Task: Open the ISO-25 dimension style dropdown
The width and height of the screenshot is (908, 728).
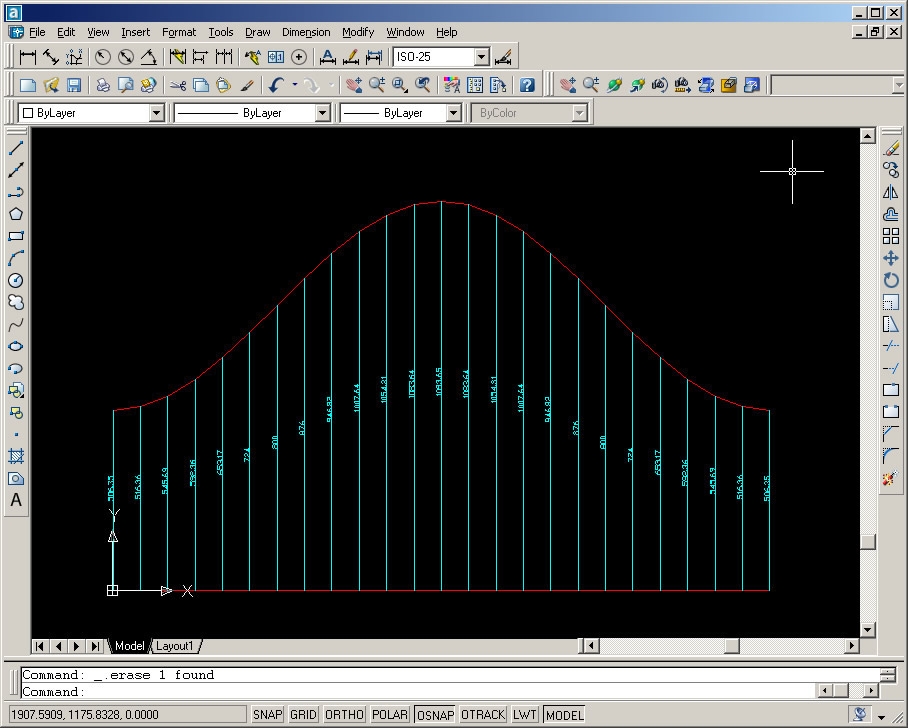Action: [481, 57]
